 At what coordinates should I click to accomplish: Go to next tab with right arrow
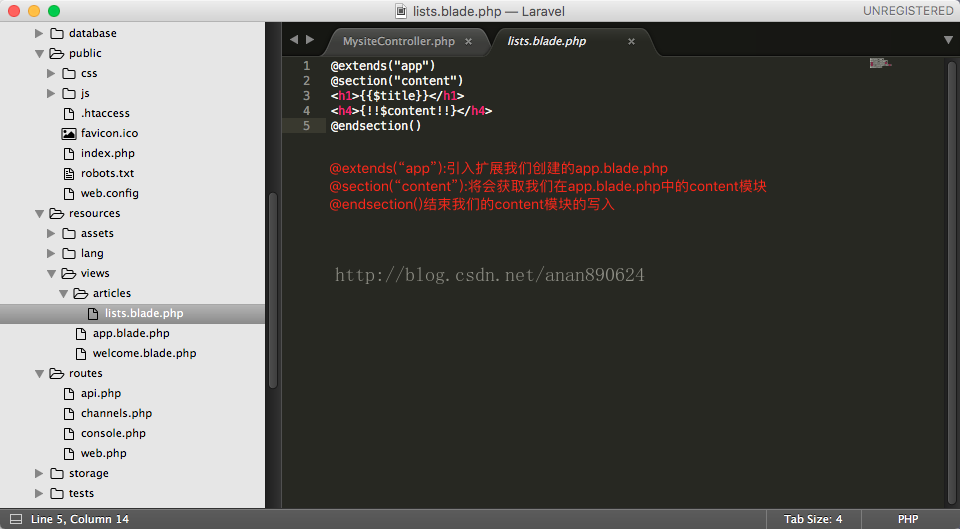[310, 40]
